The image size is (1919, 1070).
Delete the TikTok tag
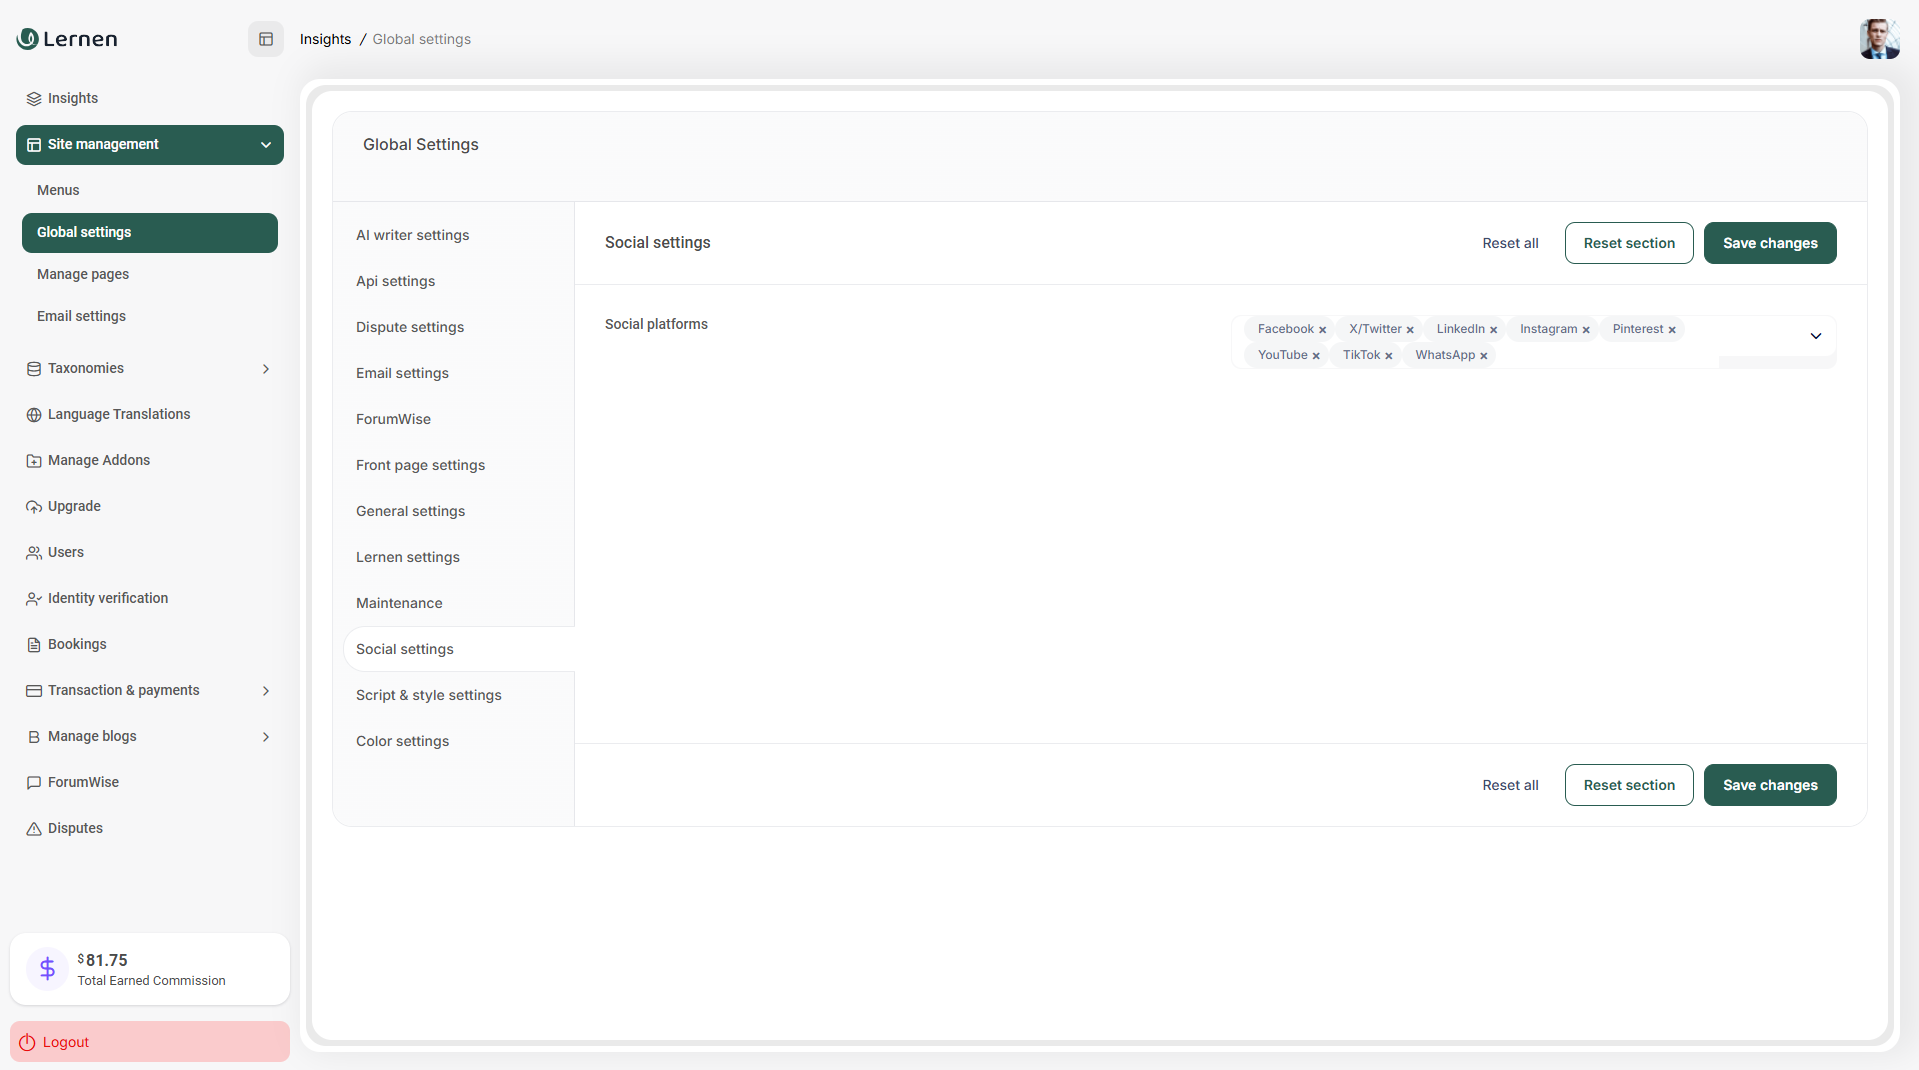pos(1388,356)
